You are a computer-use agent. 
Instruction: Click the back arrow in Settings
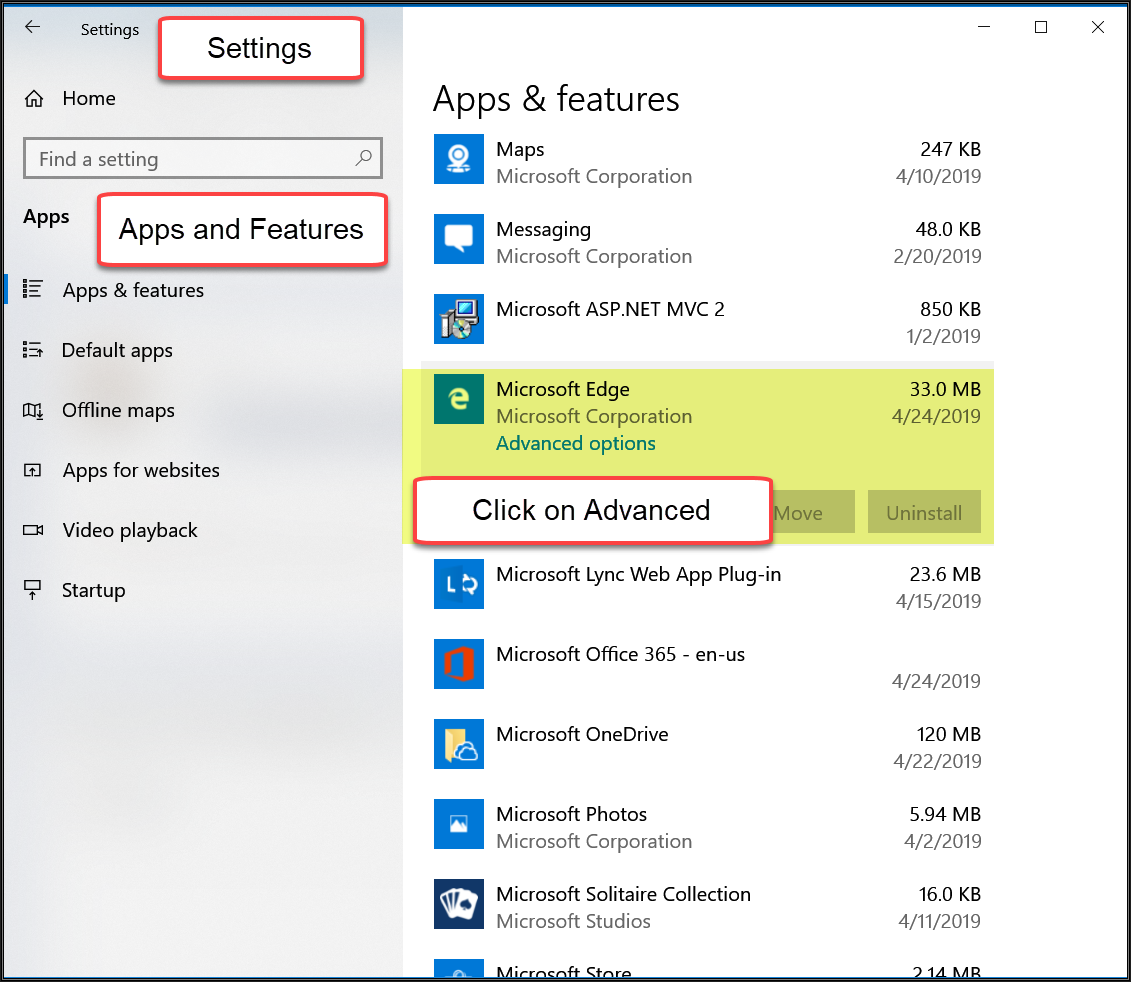32,27
